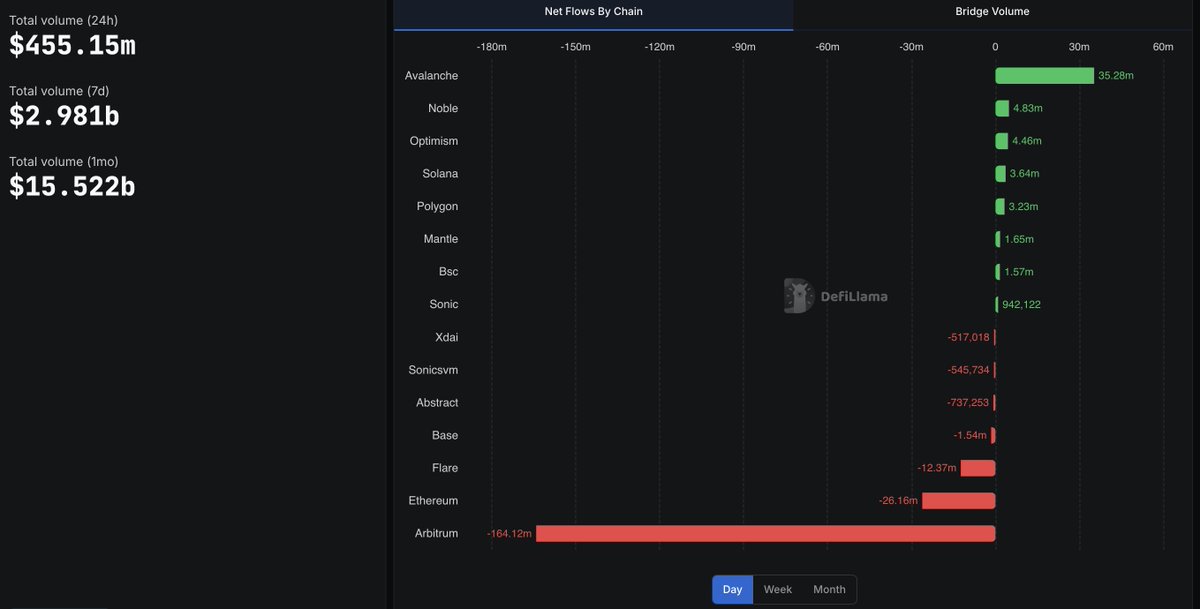This screenshot has width=1200, height=609.
Task: Click the Sonicsvm chain label
Action: (433, 370)
